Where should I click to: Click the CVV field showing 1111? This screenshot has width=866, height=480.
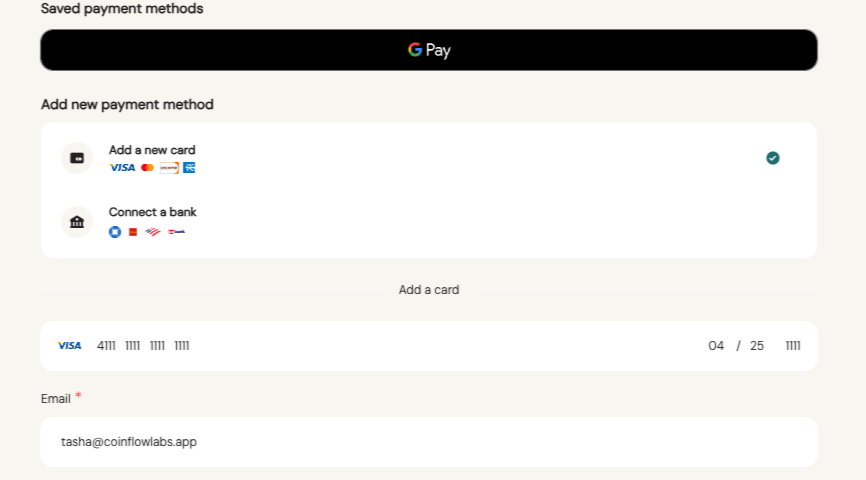pos(793,346)
